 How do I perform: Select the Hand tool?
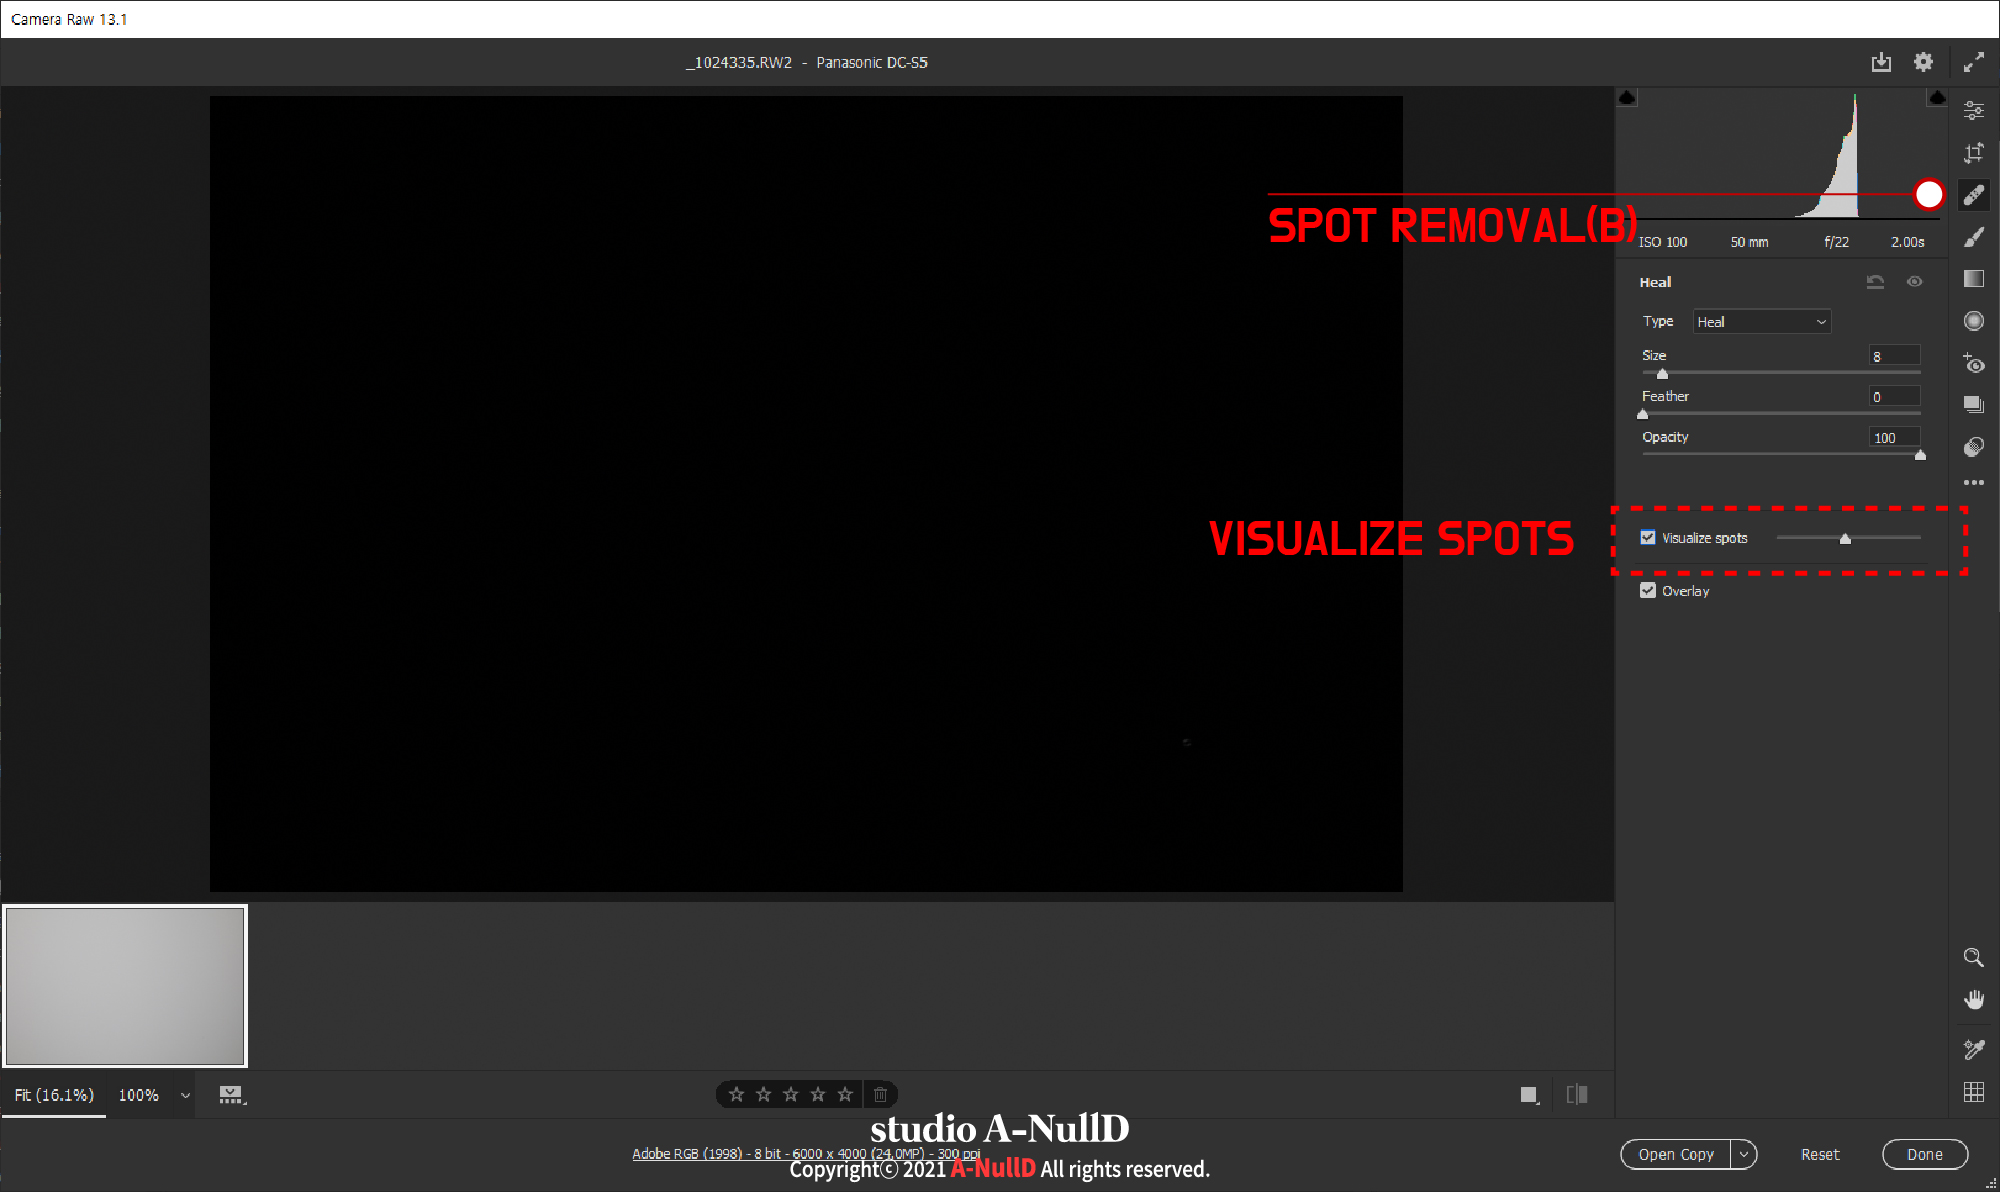pos(1973,1000)
